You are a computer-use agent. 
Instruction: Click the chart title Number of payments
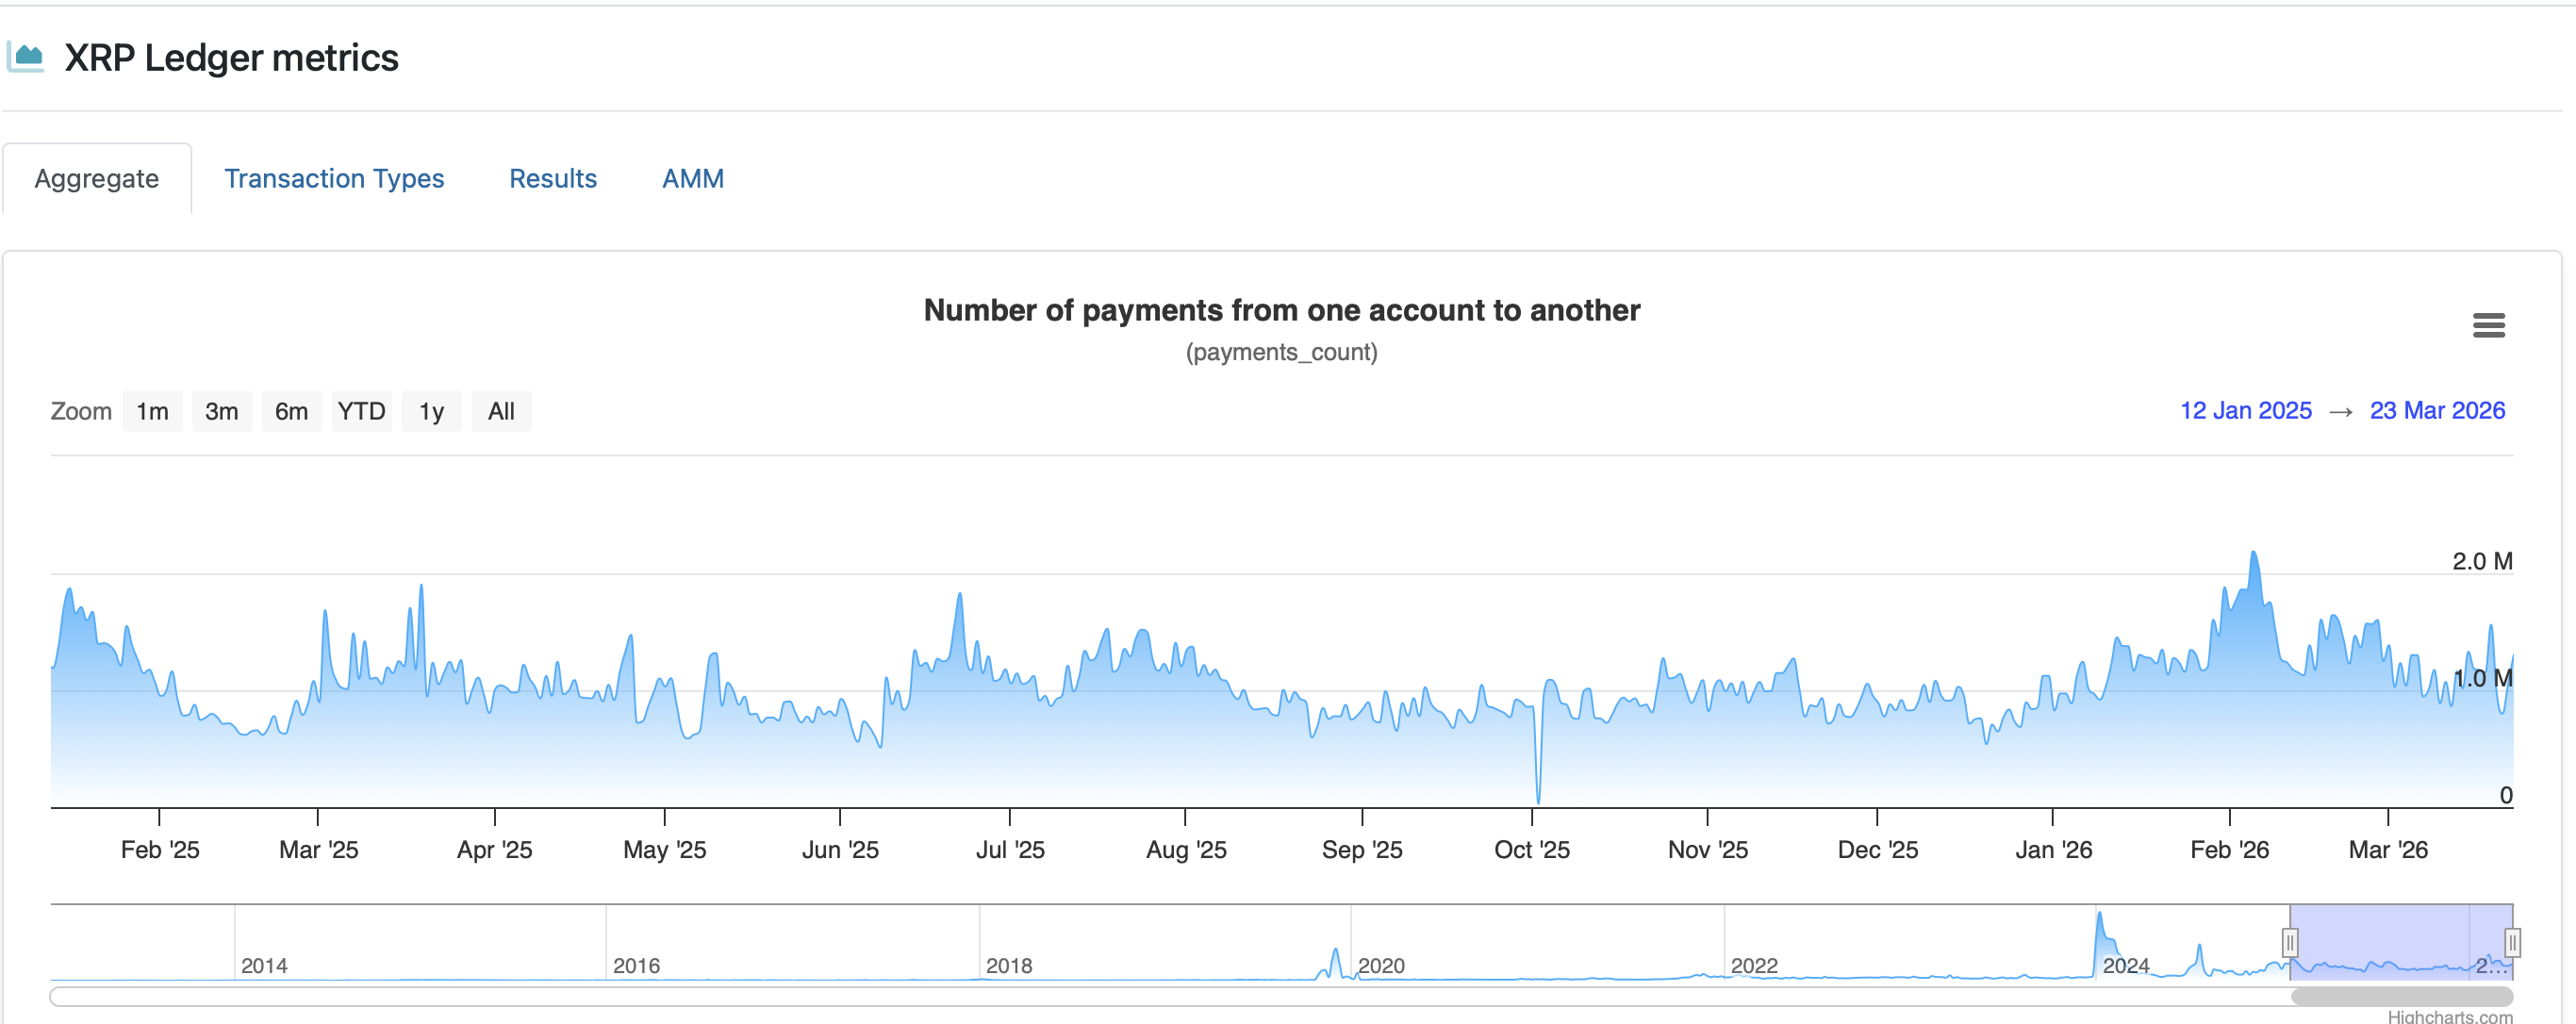(1281, 310)
